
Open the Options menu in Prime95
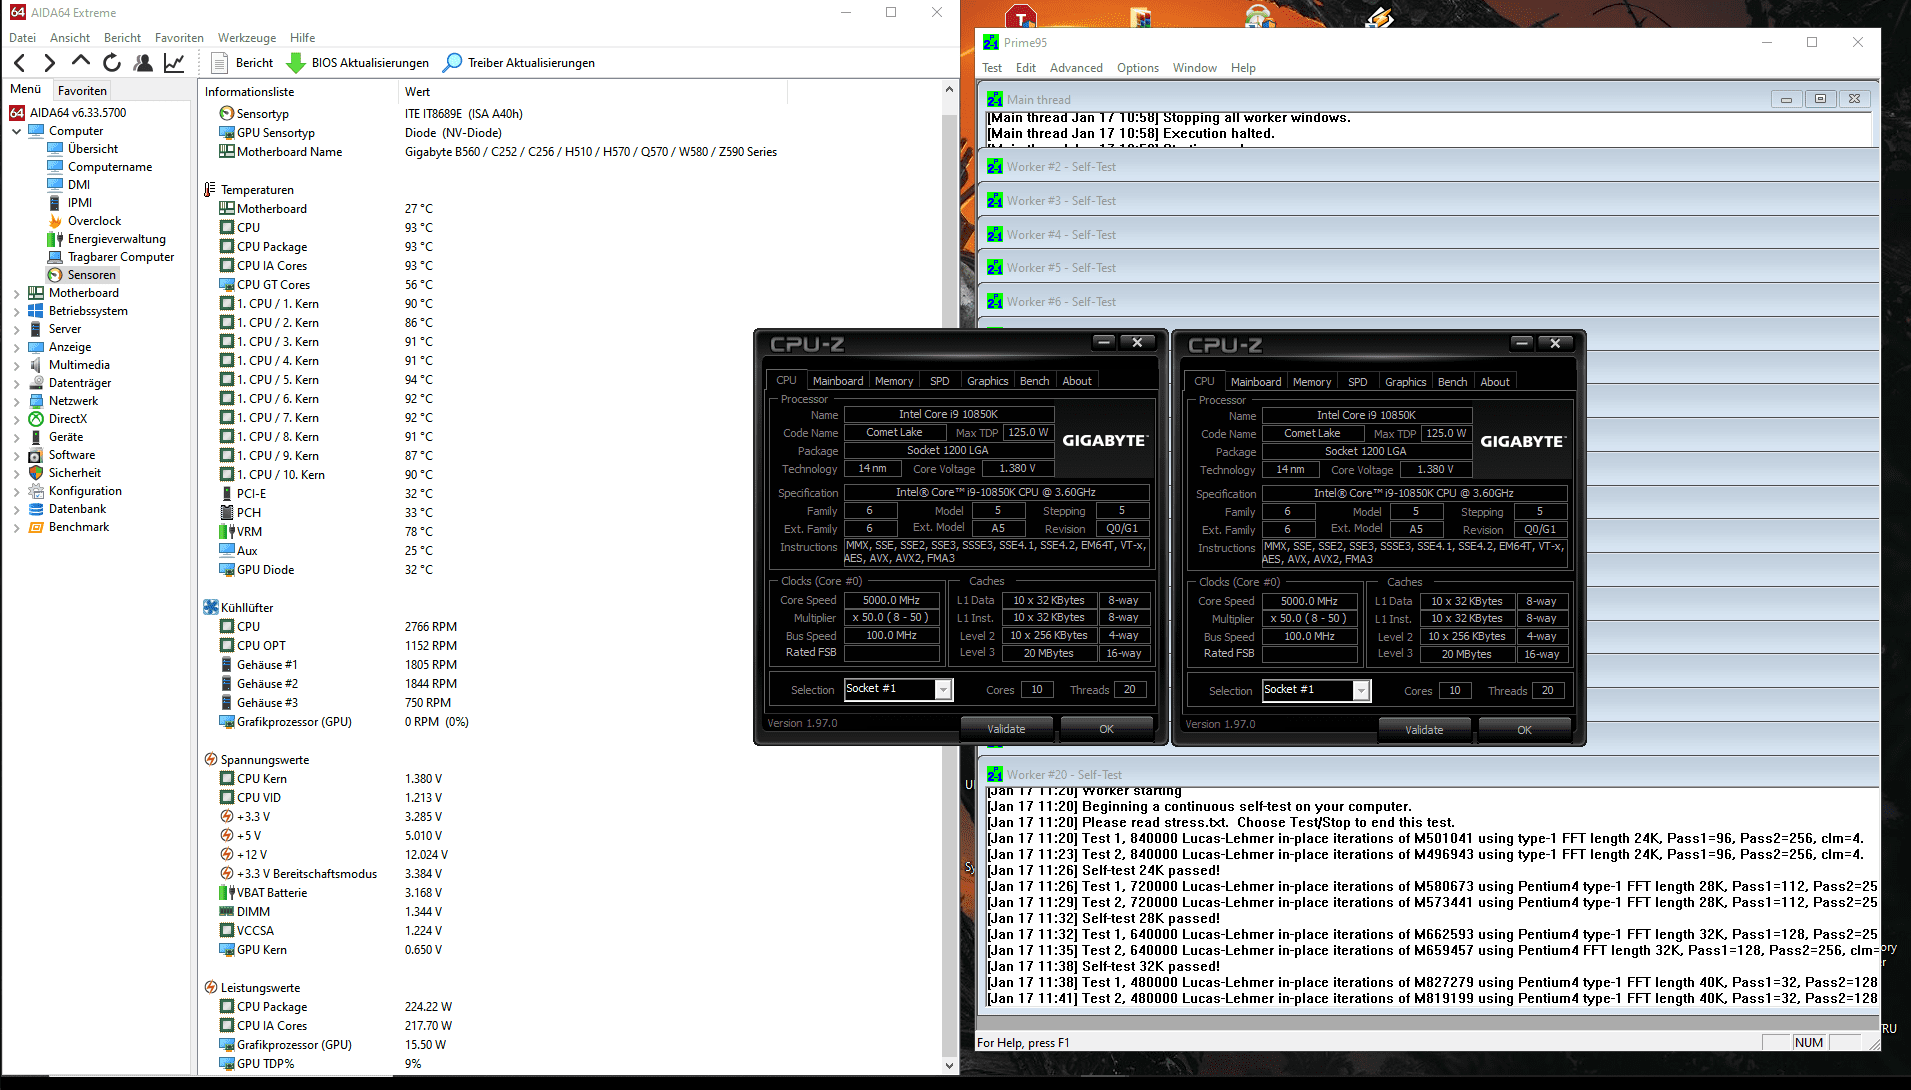click(x=1138, y=68)
